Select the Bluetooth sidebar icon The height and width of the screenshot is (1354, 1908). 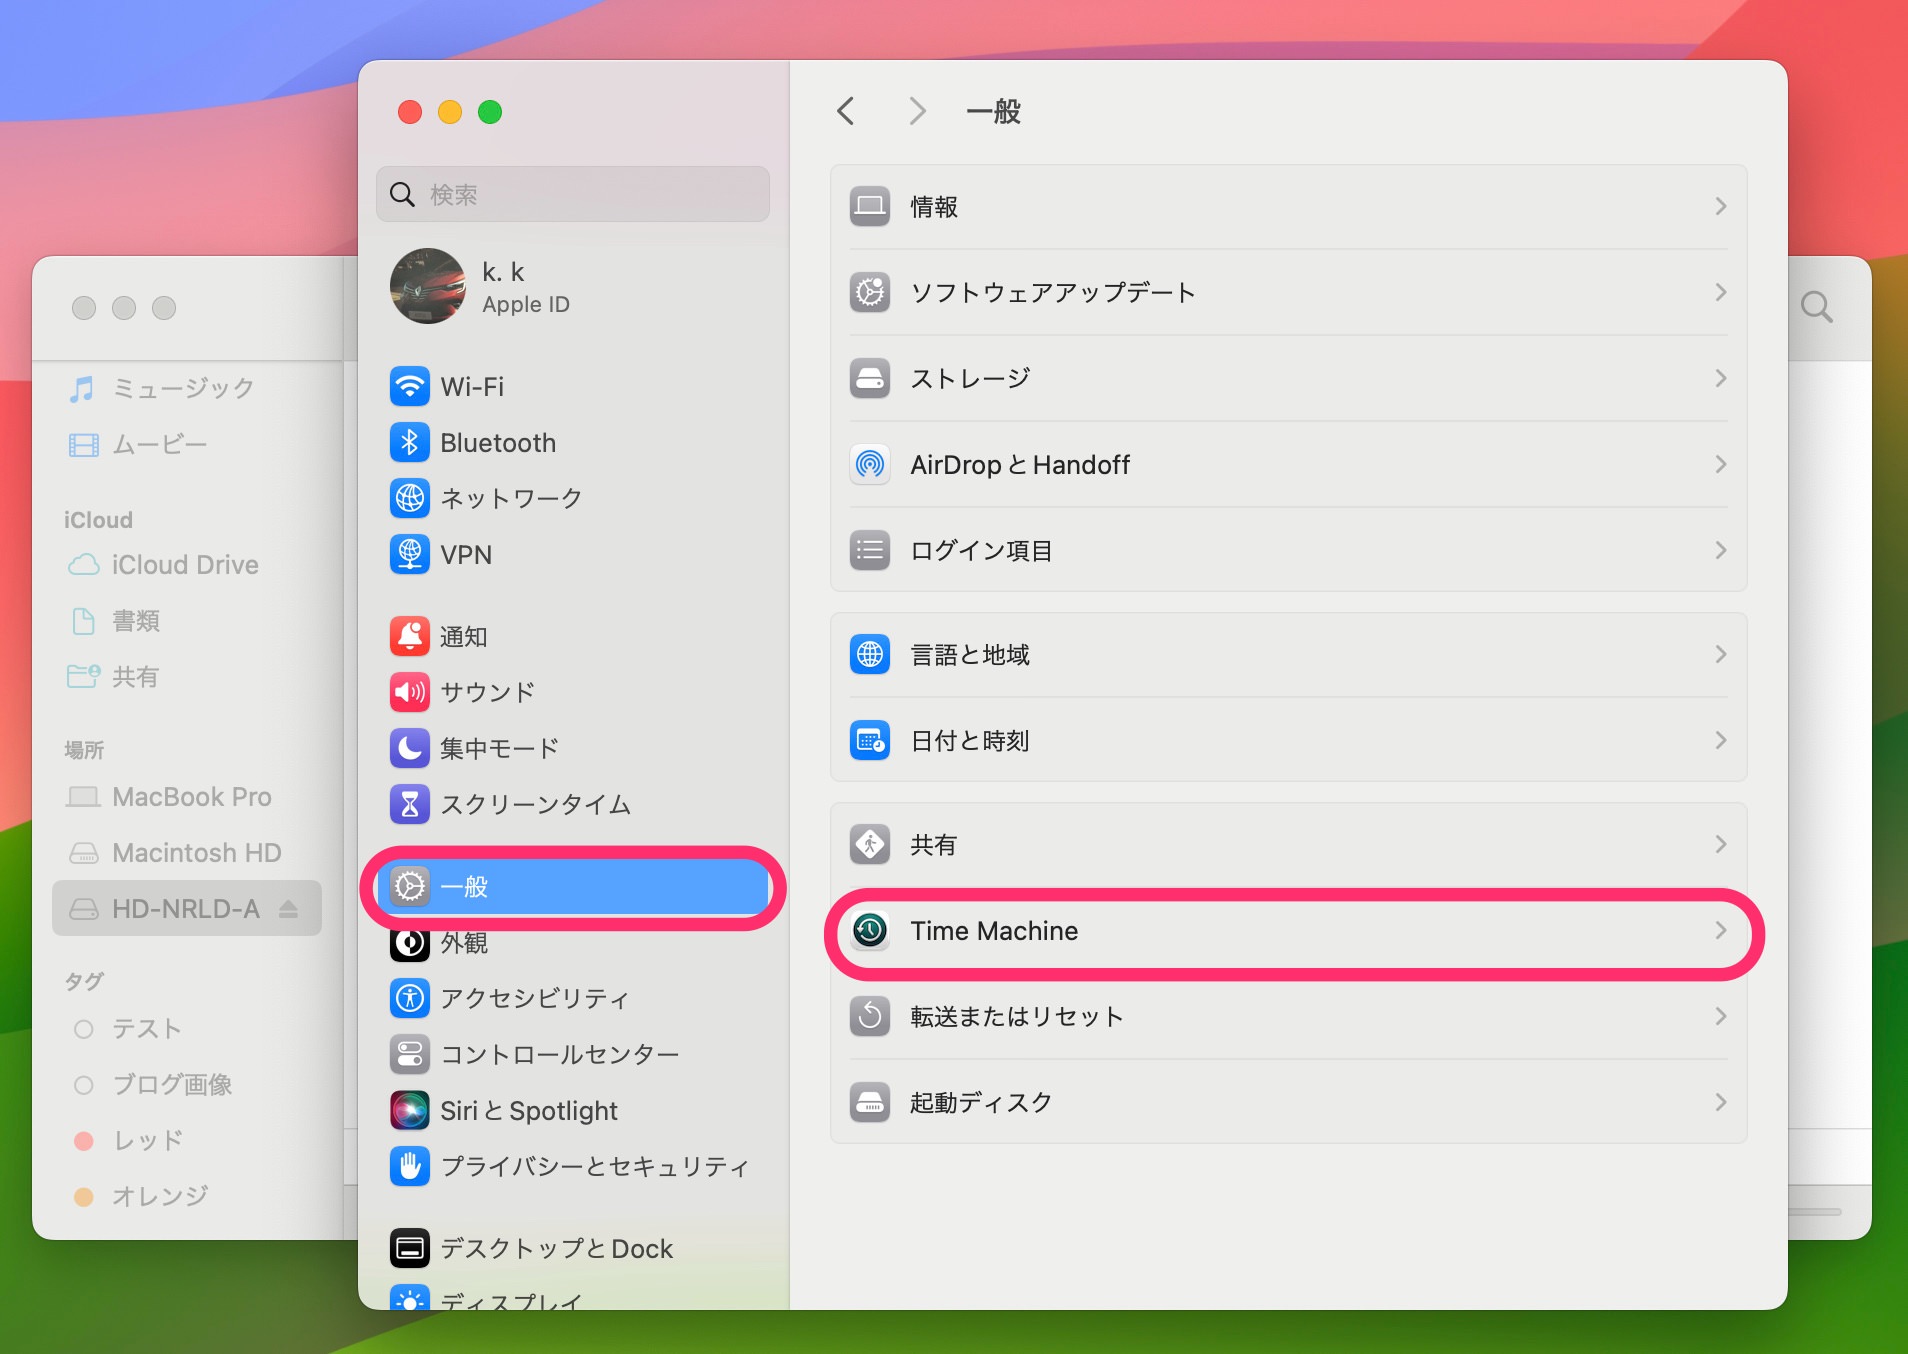tap(410, 442)
